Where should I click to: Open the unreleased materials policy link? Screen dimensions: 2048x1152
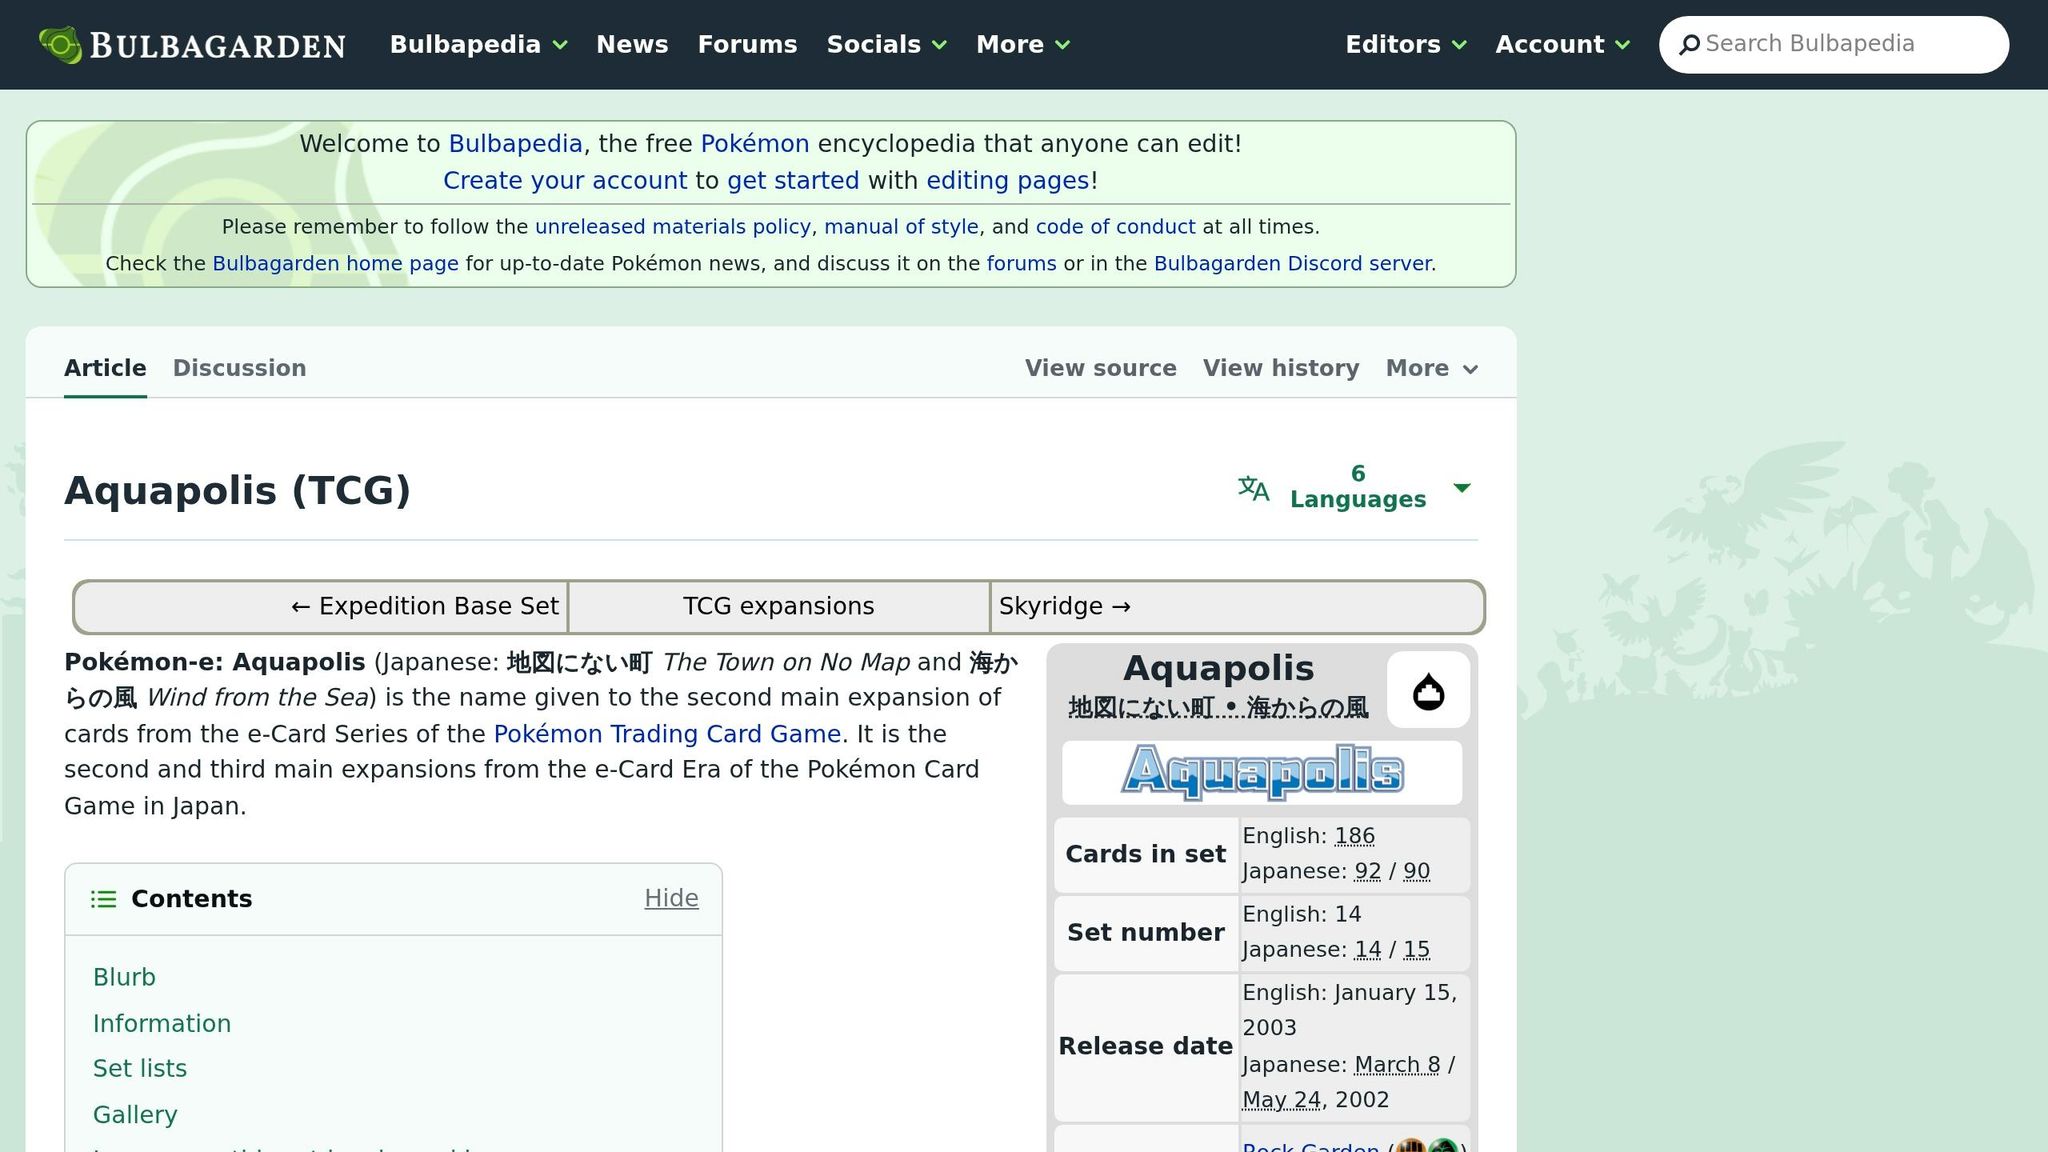coord(673,227)
